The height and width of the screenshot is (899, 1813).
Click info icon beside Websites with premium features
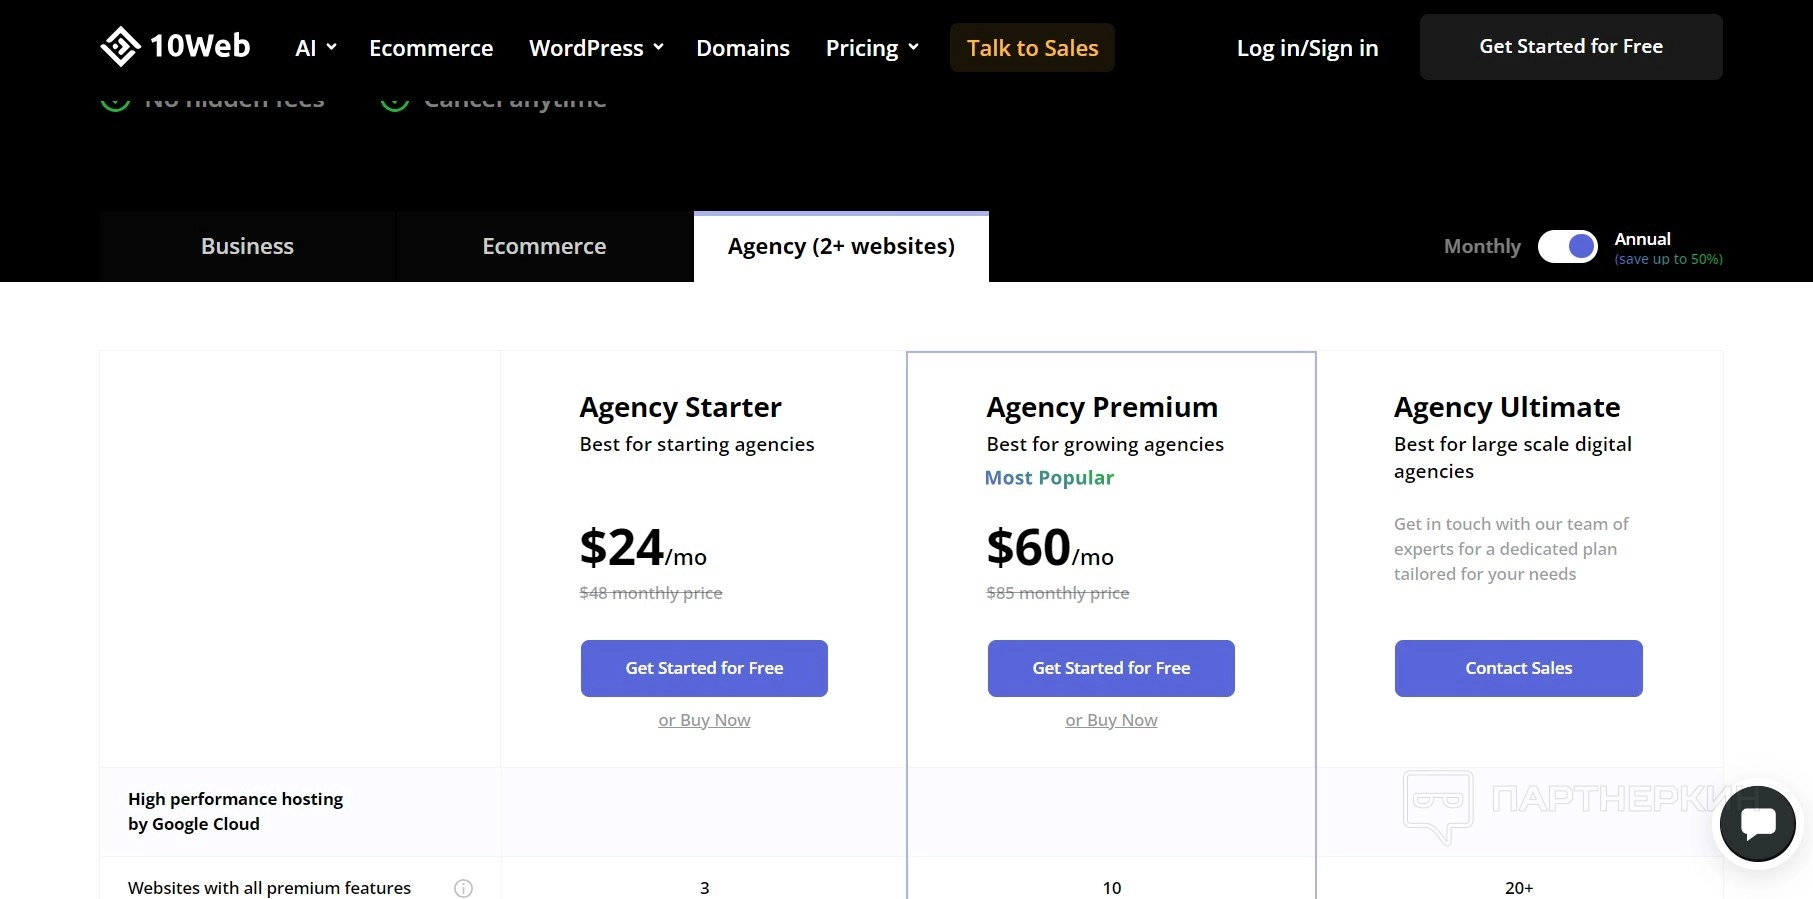463,888
